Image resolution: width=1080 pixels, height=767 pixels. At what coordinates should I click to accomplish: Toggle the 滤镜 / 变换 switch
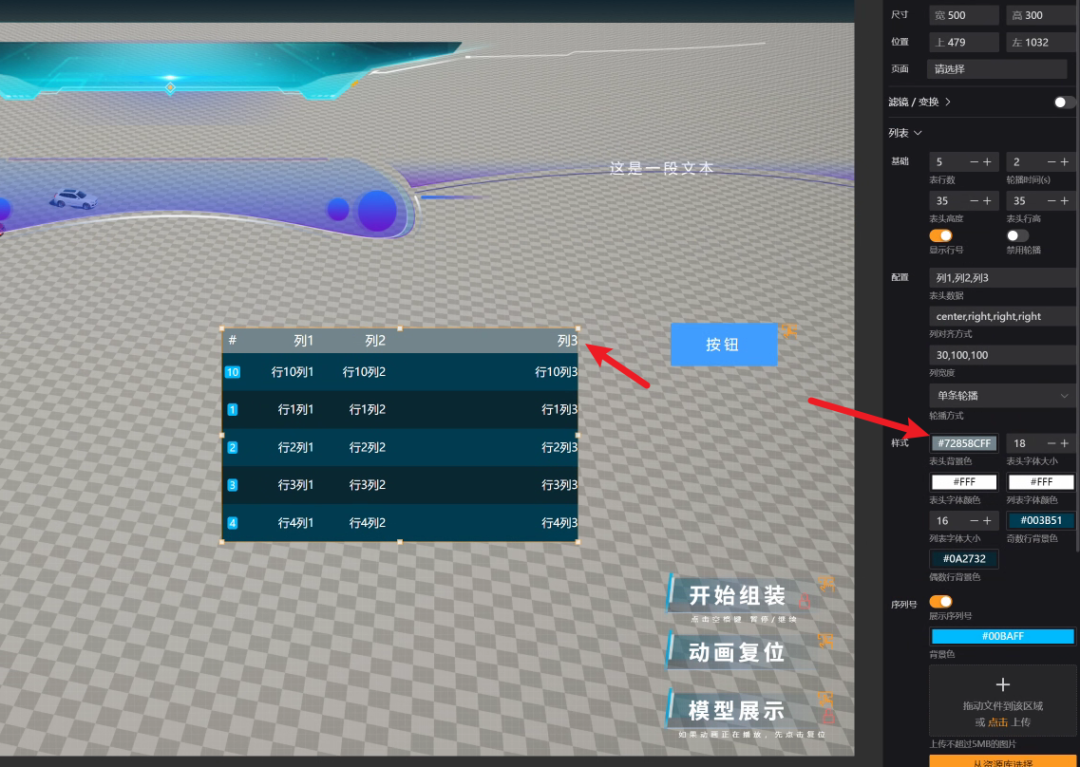tap(1064, 102)
